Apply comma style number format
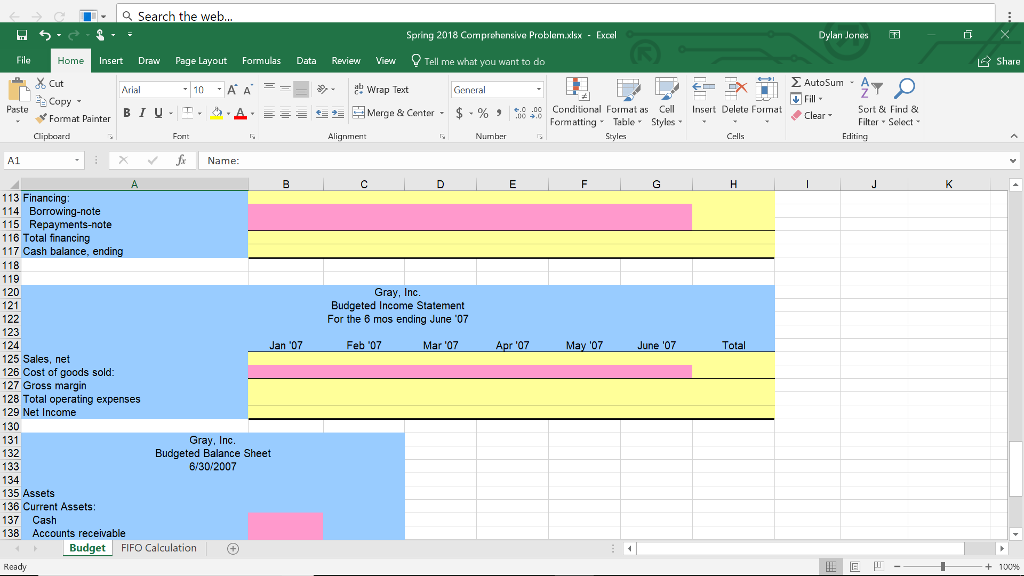This screenshot has width=1024, height=576. (x=499, y=113)
